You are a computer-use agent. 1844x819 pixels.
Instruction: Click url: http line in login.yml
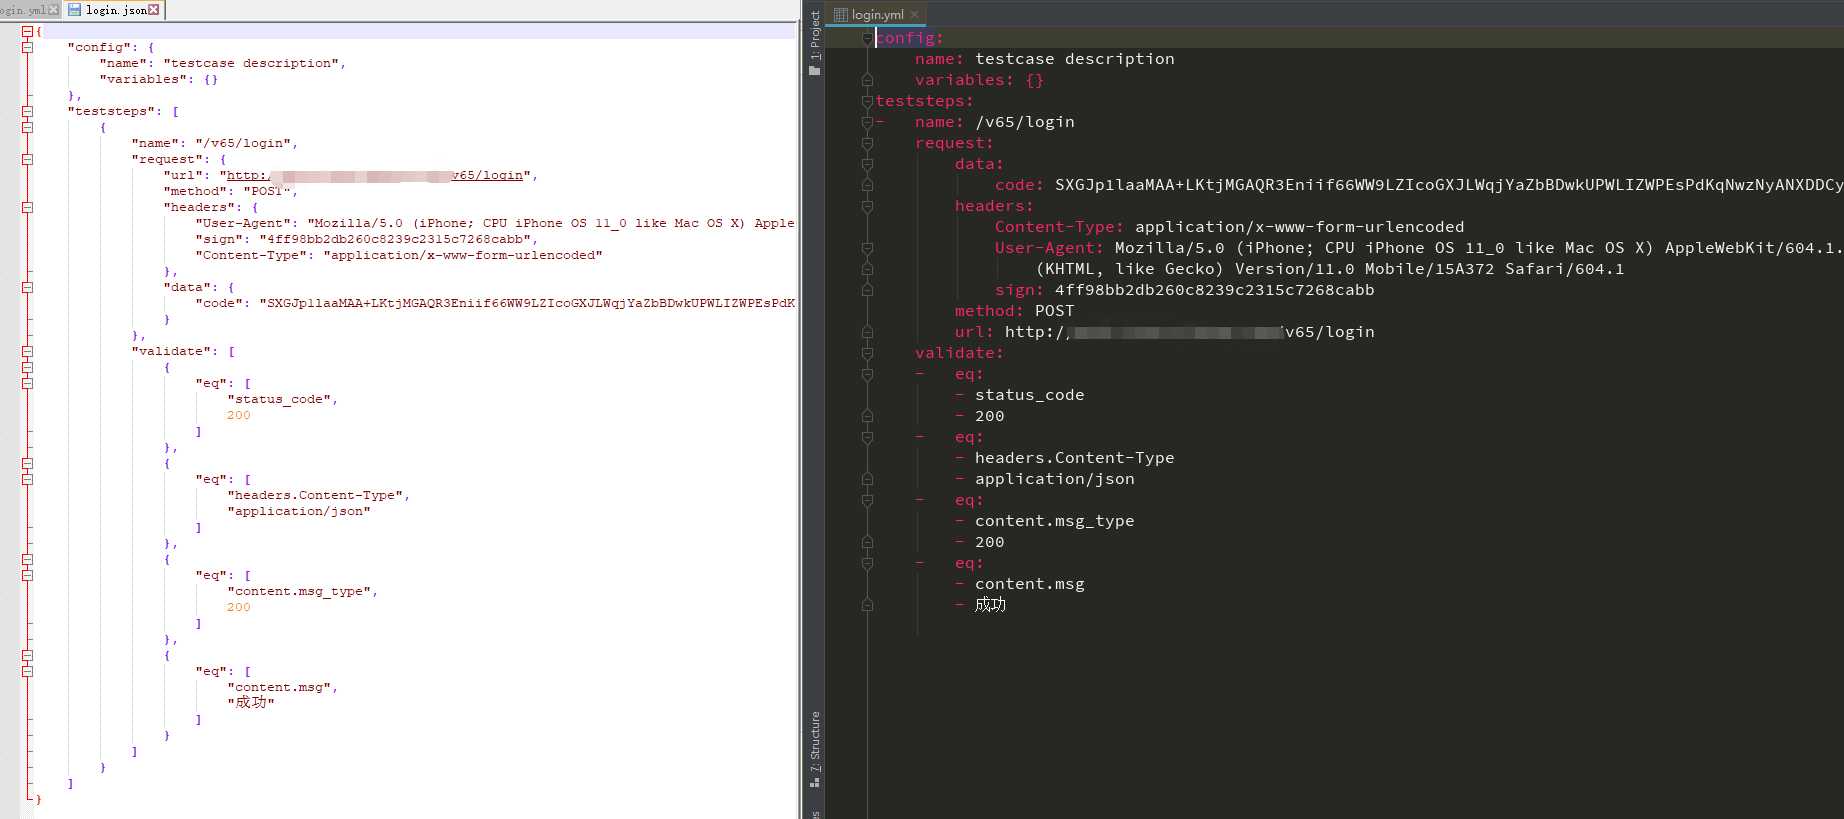click(x=1165, y=332)
